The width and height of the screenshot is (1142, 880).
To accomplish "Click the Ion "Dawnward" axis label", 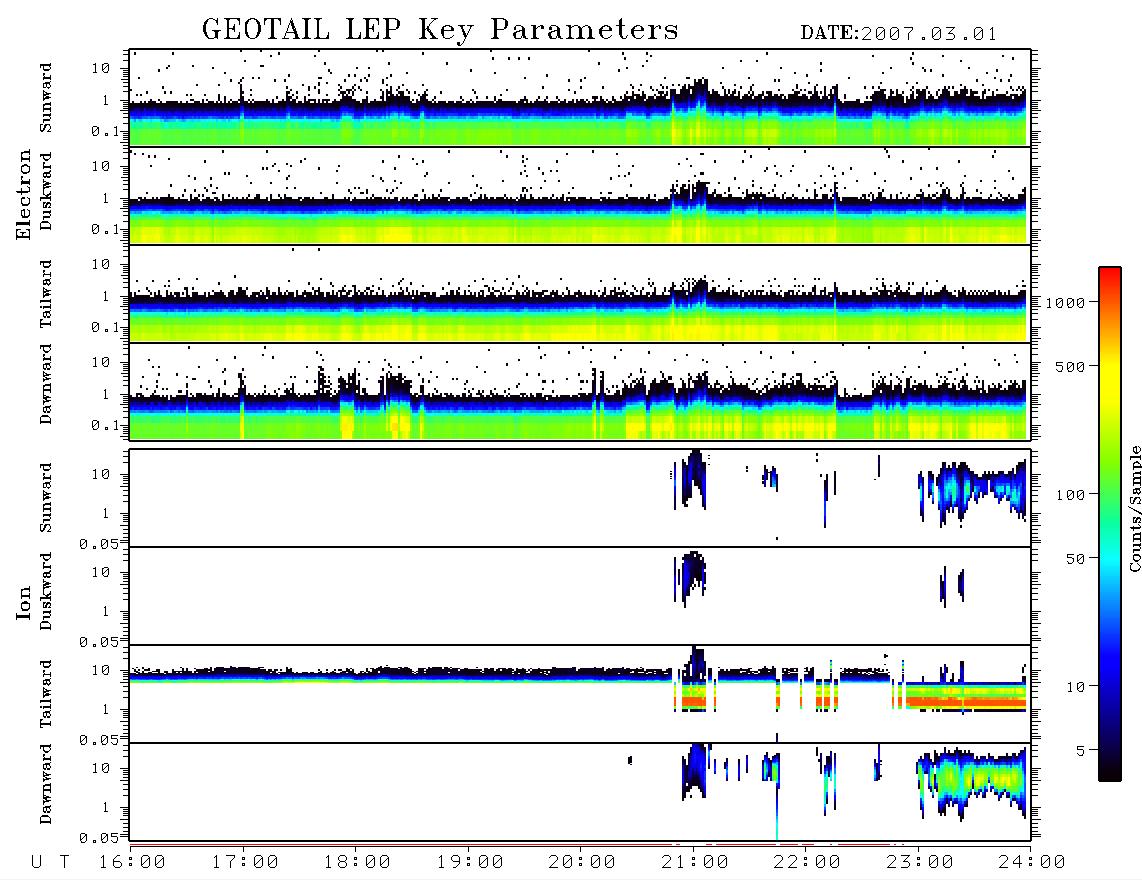I will [46, 784].
